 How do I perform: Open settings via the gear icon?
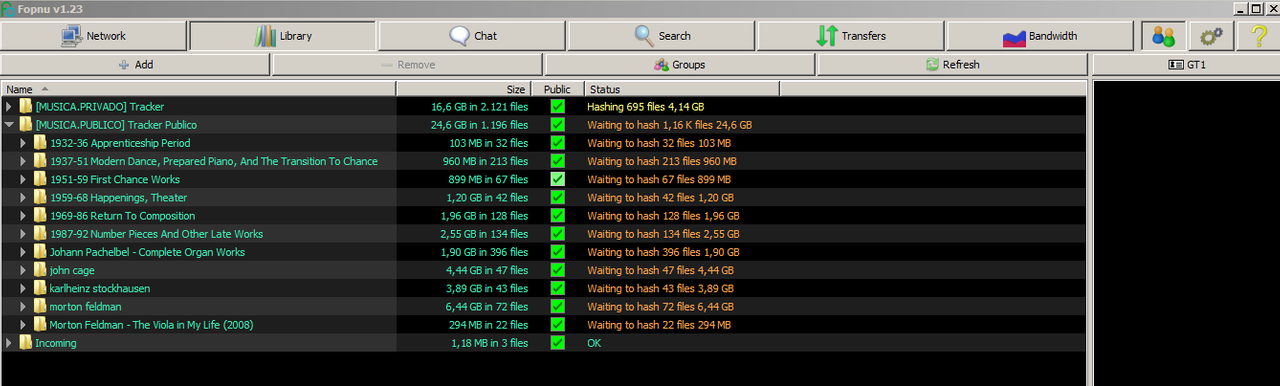1211,36
